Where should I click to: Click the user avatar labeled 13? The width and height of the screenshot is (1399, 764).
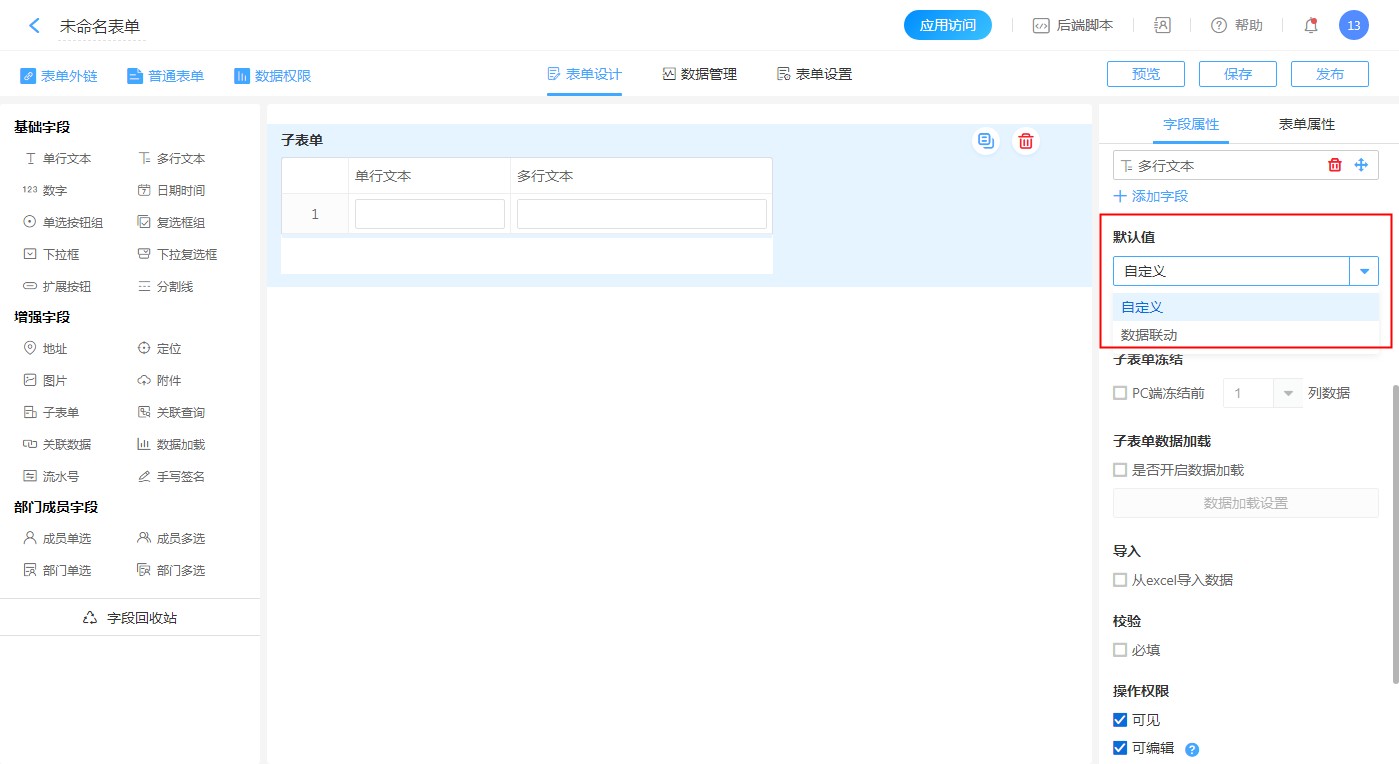coord(1353,26)
